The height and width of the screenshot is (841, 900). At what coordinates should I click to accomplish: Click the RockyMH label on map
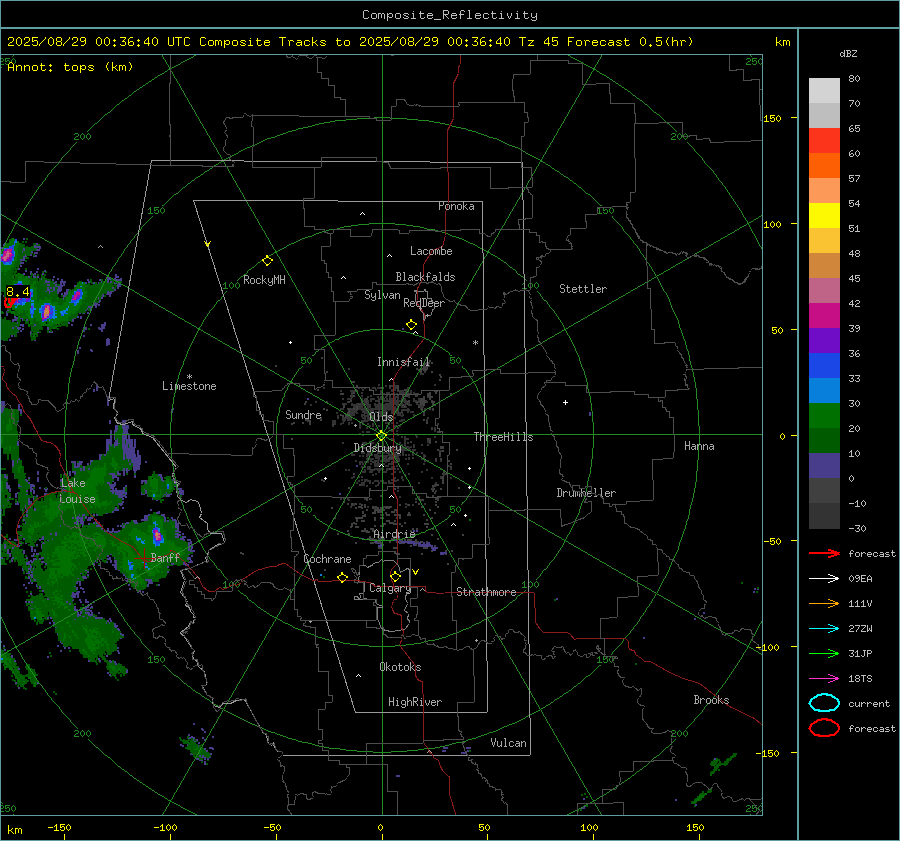[264, 280]
